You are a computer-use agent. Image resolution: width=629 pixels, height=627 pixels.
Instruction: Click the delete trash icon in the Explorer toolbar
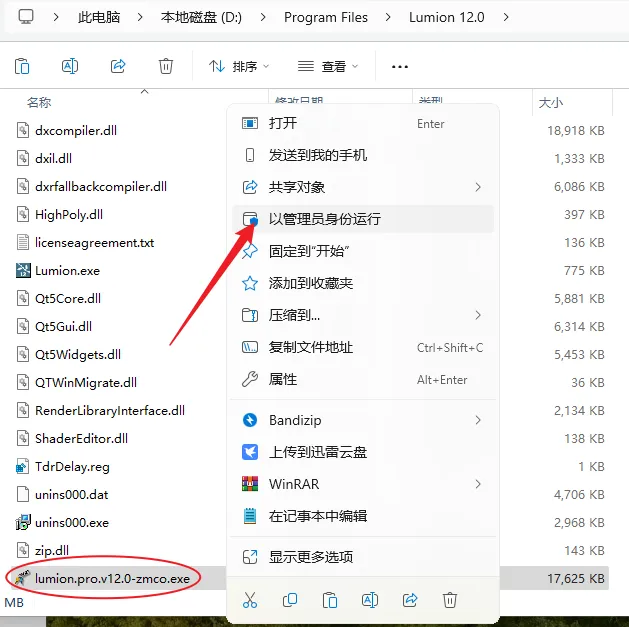coord(166,66)
